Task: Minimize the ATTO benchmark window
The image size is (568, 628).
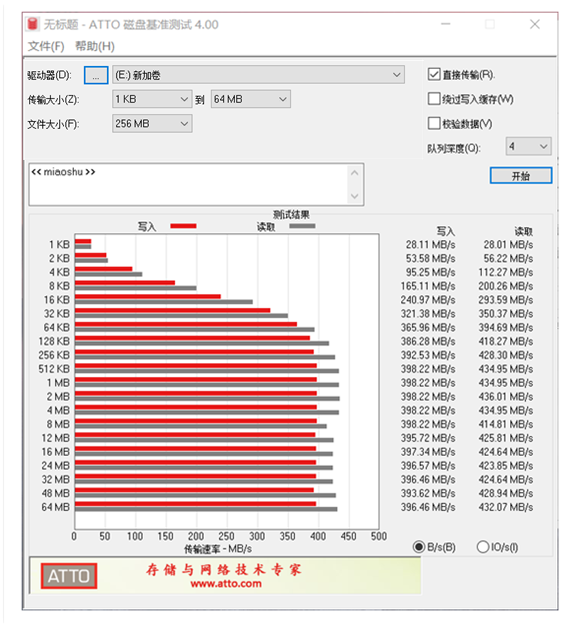Action: [x=446, y=24]
